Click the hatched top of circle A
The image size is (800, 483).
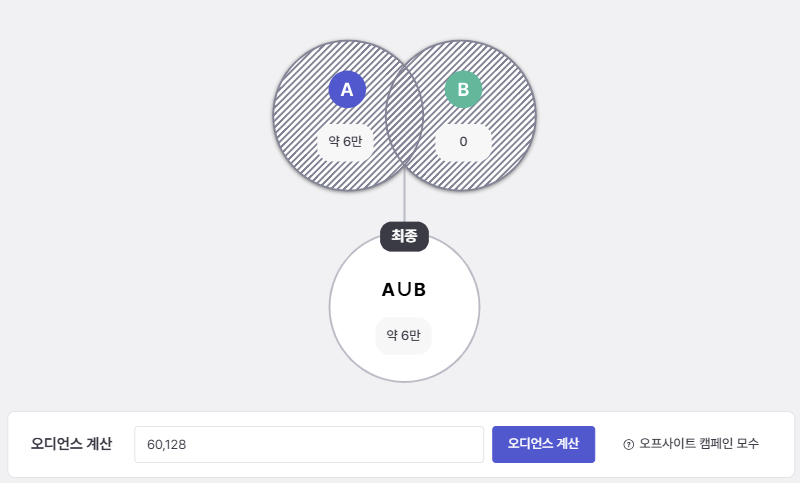[x=347, y=55]
